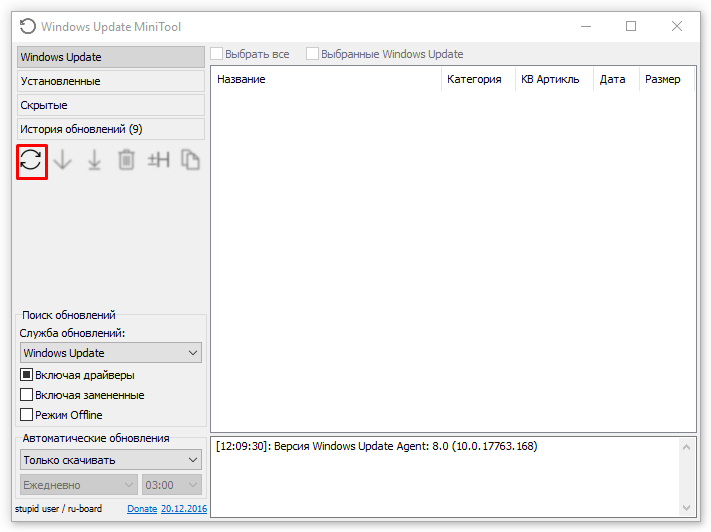This screenshot has width=711, height=532.
Task: Click the install updates arrow icon
Action: [94, 160]
